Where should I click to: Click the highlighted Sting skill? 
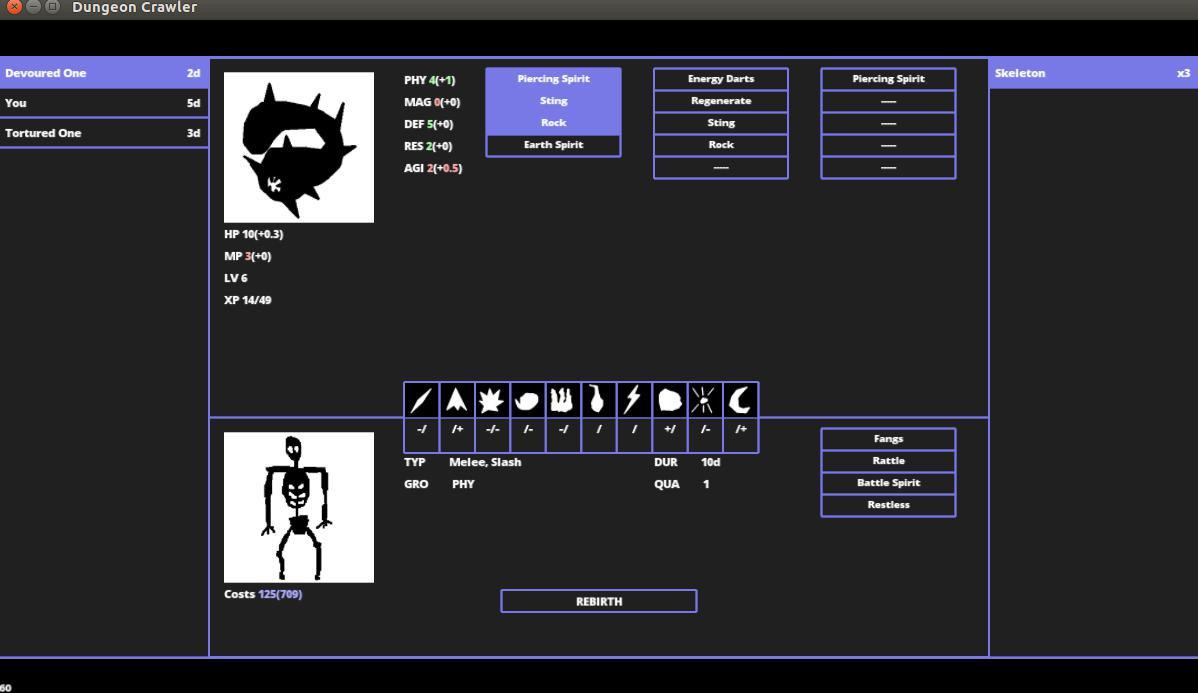click(x=553, y=101)
